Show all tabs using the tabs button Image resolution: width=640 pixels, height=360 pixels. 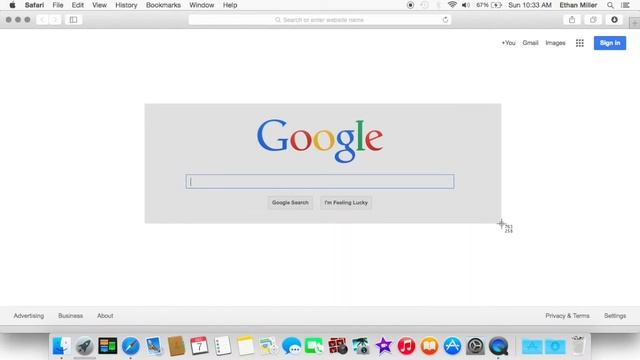[x=593, y=20]
